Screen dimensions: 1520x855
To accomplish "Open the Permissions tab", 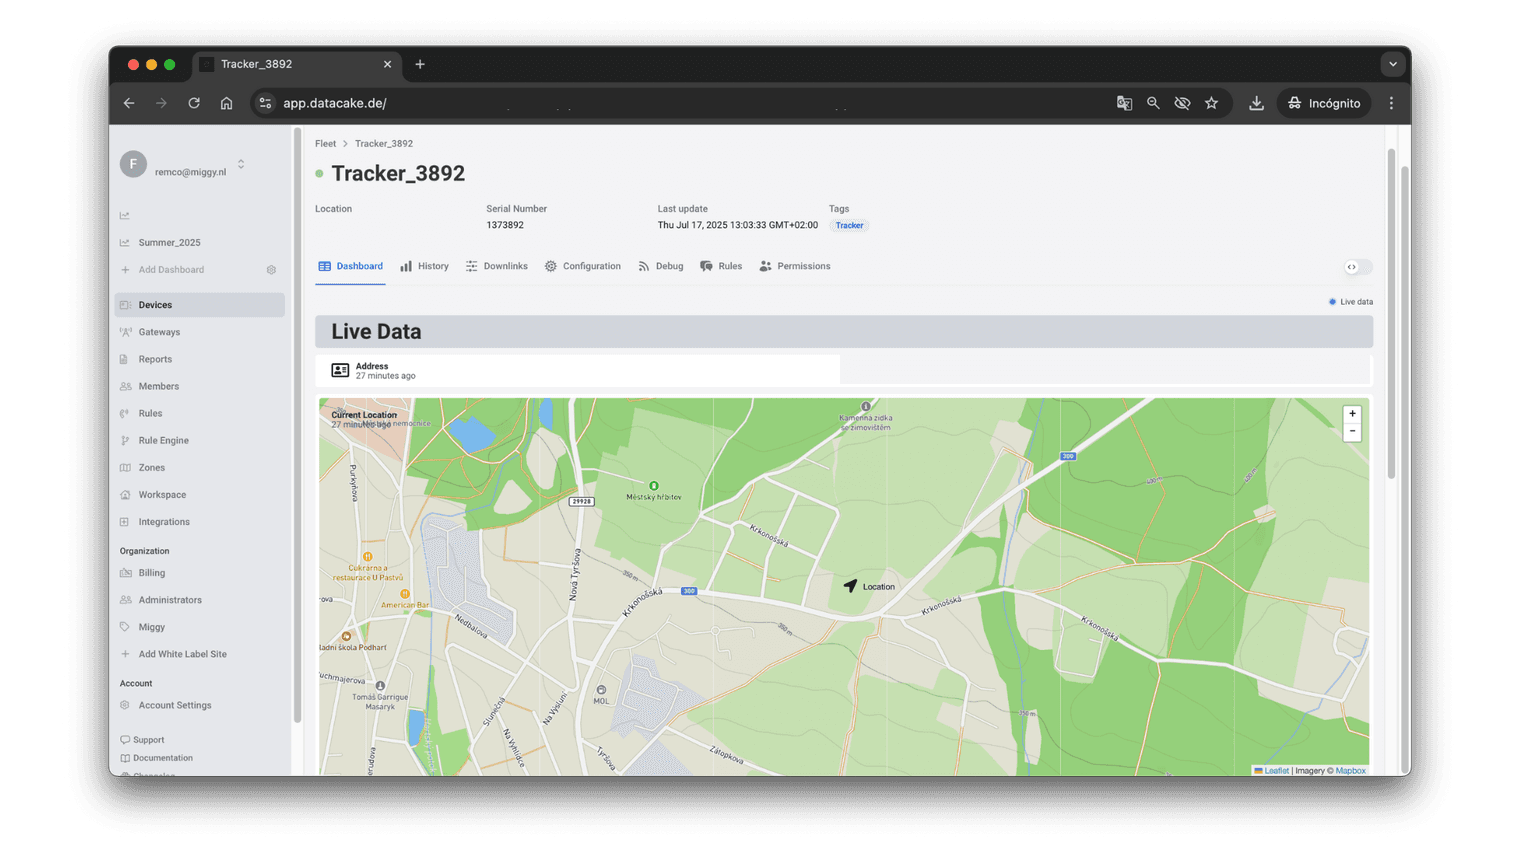I will [x=794, y=266].
